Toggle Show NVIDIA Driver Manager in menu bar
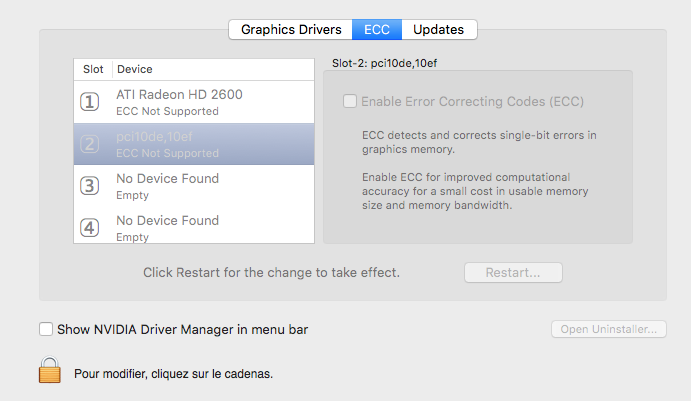This screenshot has width=691, height=401. click(46, 329)
